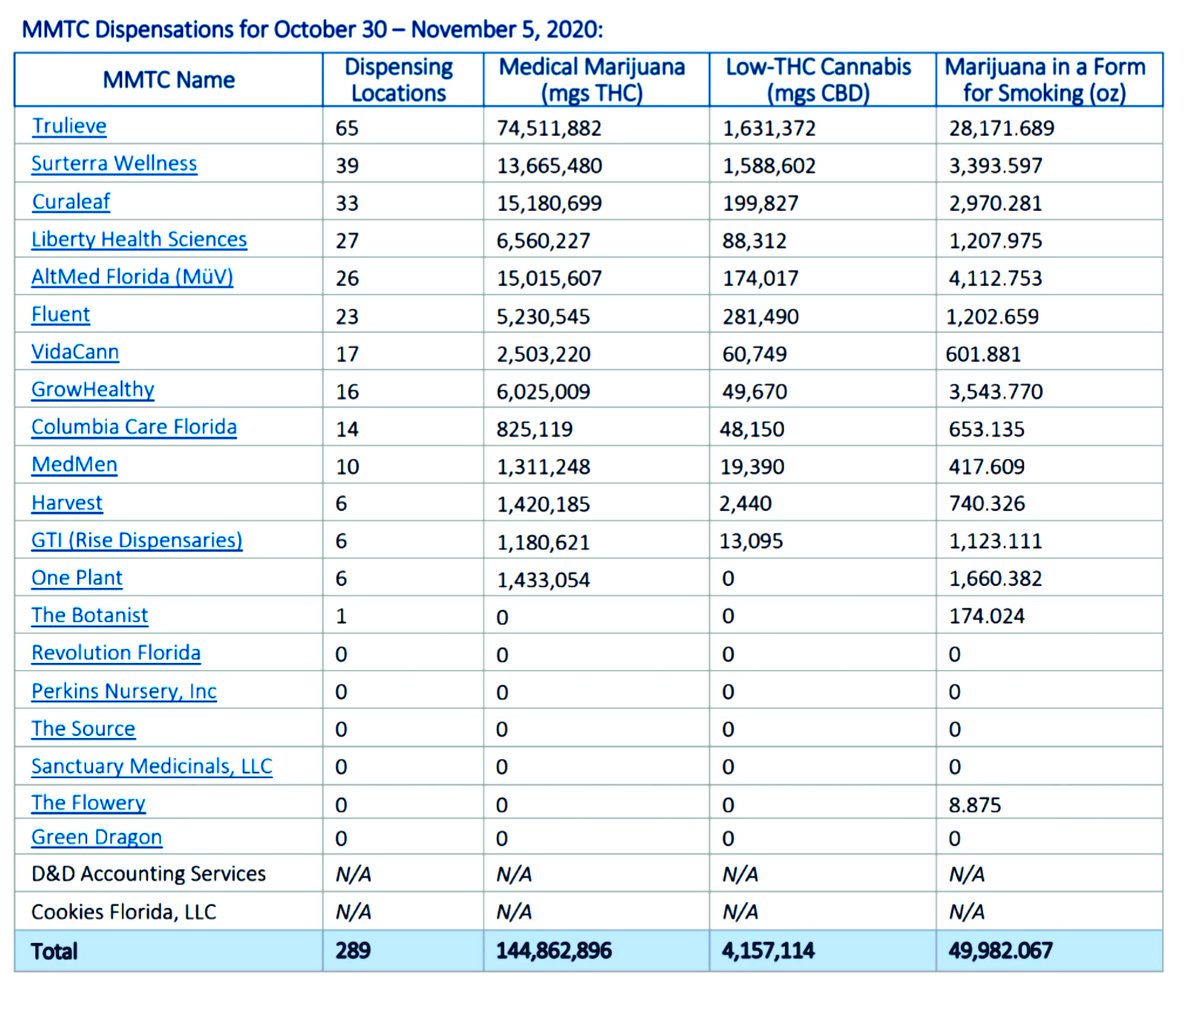1200x1010 pixels.
Task: Select the Total row label
Action: pos(54,951)
